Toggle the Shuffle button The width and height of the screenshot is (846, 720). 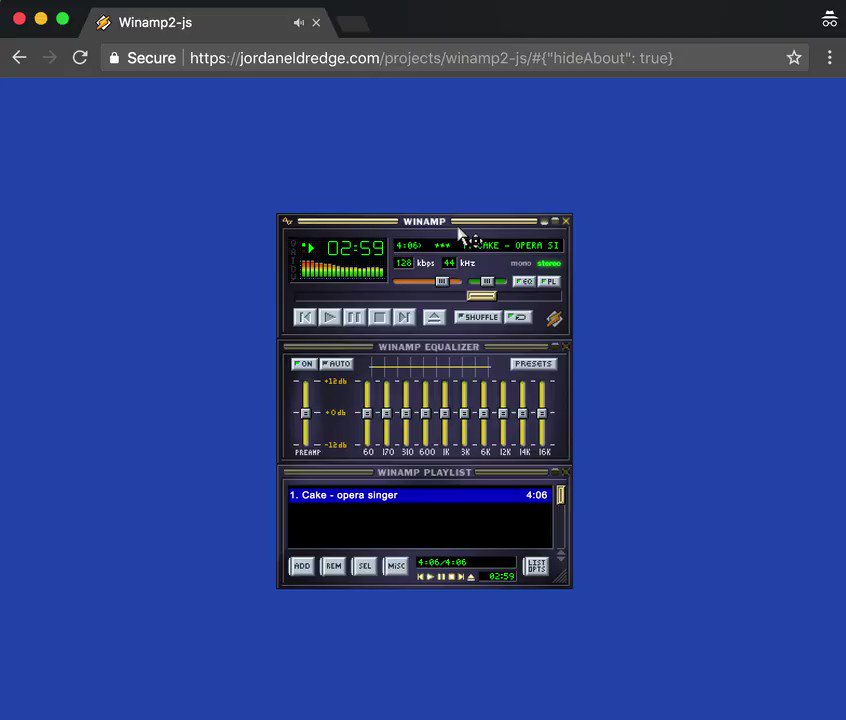pyautogui.click(x=478, y=317)
